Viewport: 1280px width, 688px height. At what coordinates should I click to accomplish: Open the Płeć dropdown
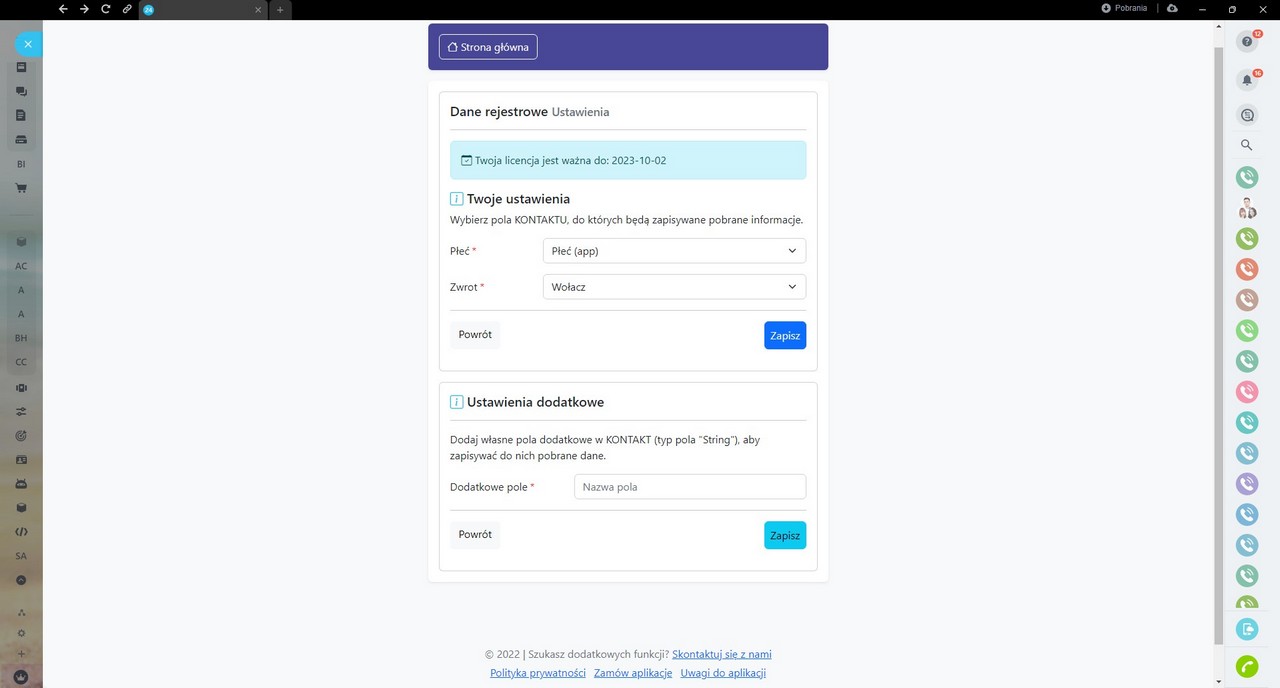click(x=674, y=251)
